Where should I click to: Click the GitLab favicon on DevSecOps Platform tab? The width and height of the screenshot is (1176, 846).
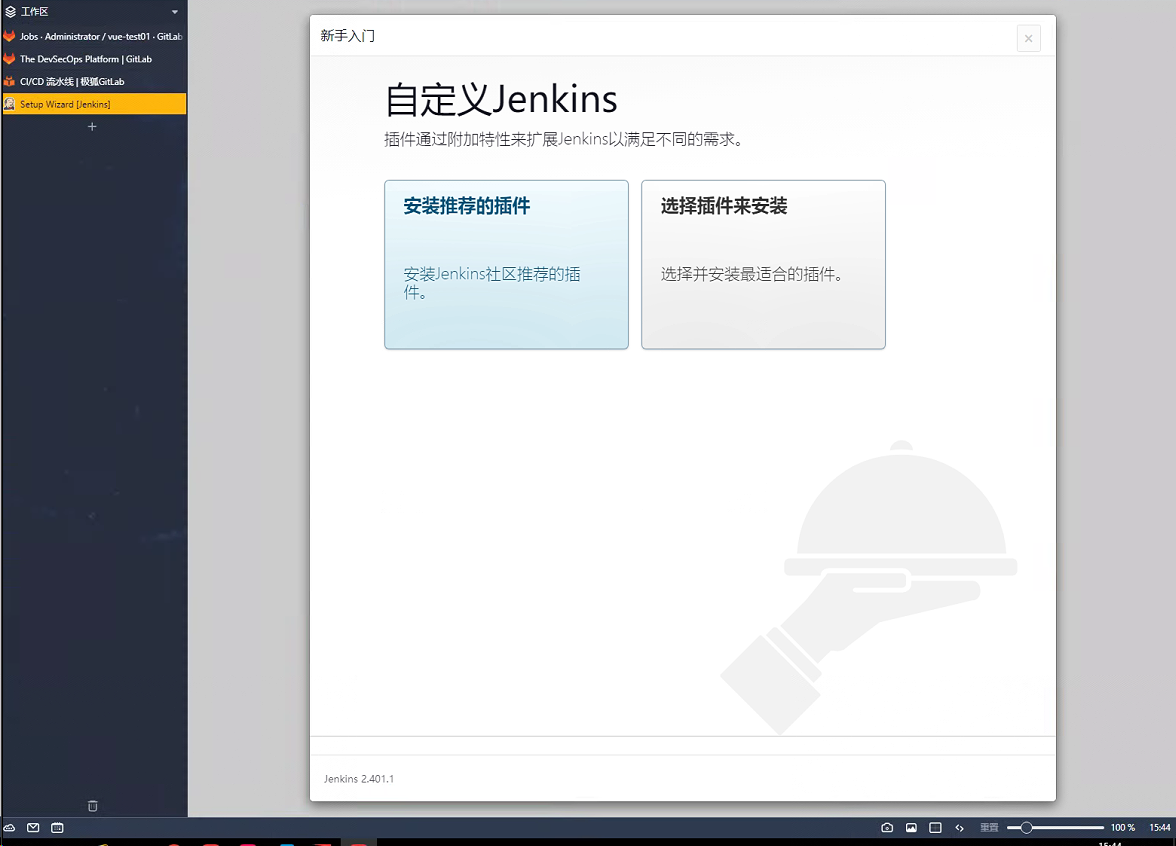click(x=10, y=58)
